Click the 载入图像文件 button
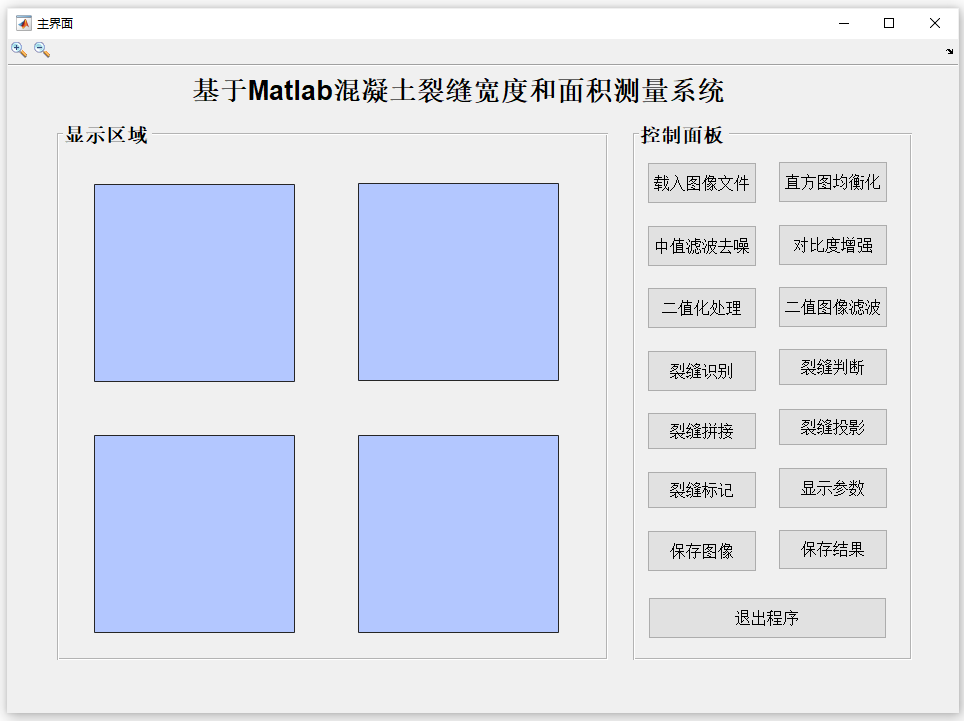This screenshot has height=721, width=964. [701, 183]
